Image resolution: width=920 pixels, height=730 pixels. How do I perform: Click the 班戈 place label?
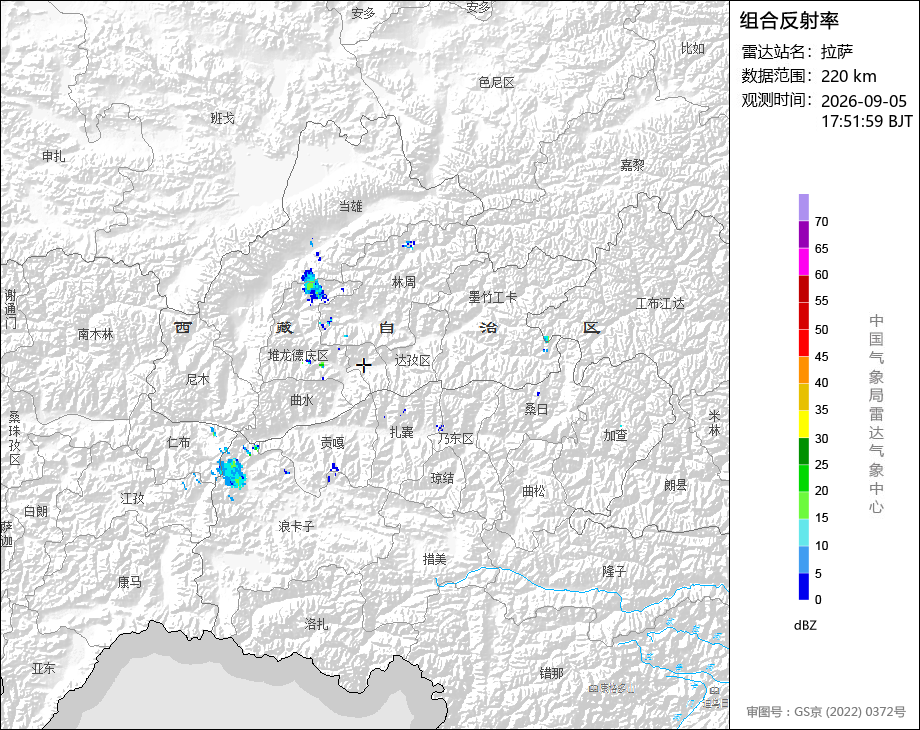(222, 119)
